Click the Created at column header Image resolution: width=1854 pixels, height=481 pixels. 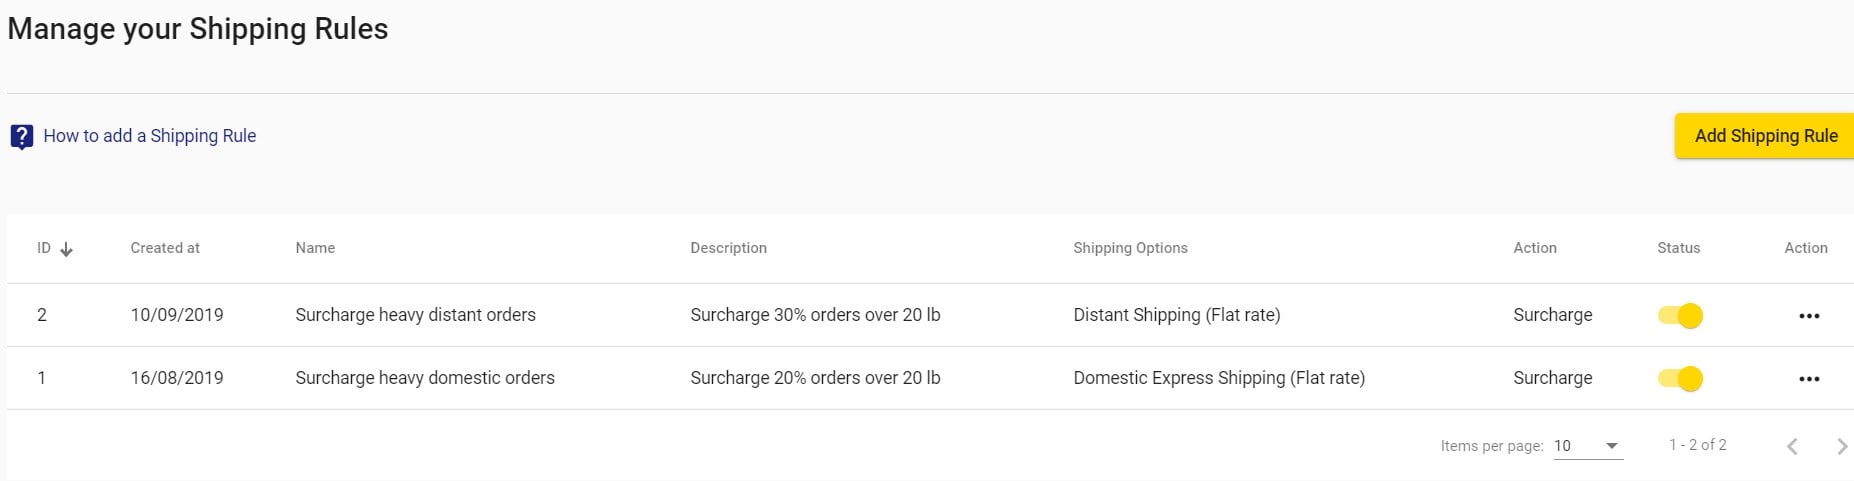click(x=165, y=248)
